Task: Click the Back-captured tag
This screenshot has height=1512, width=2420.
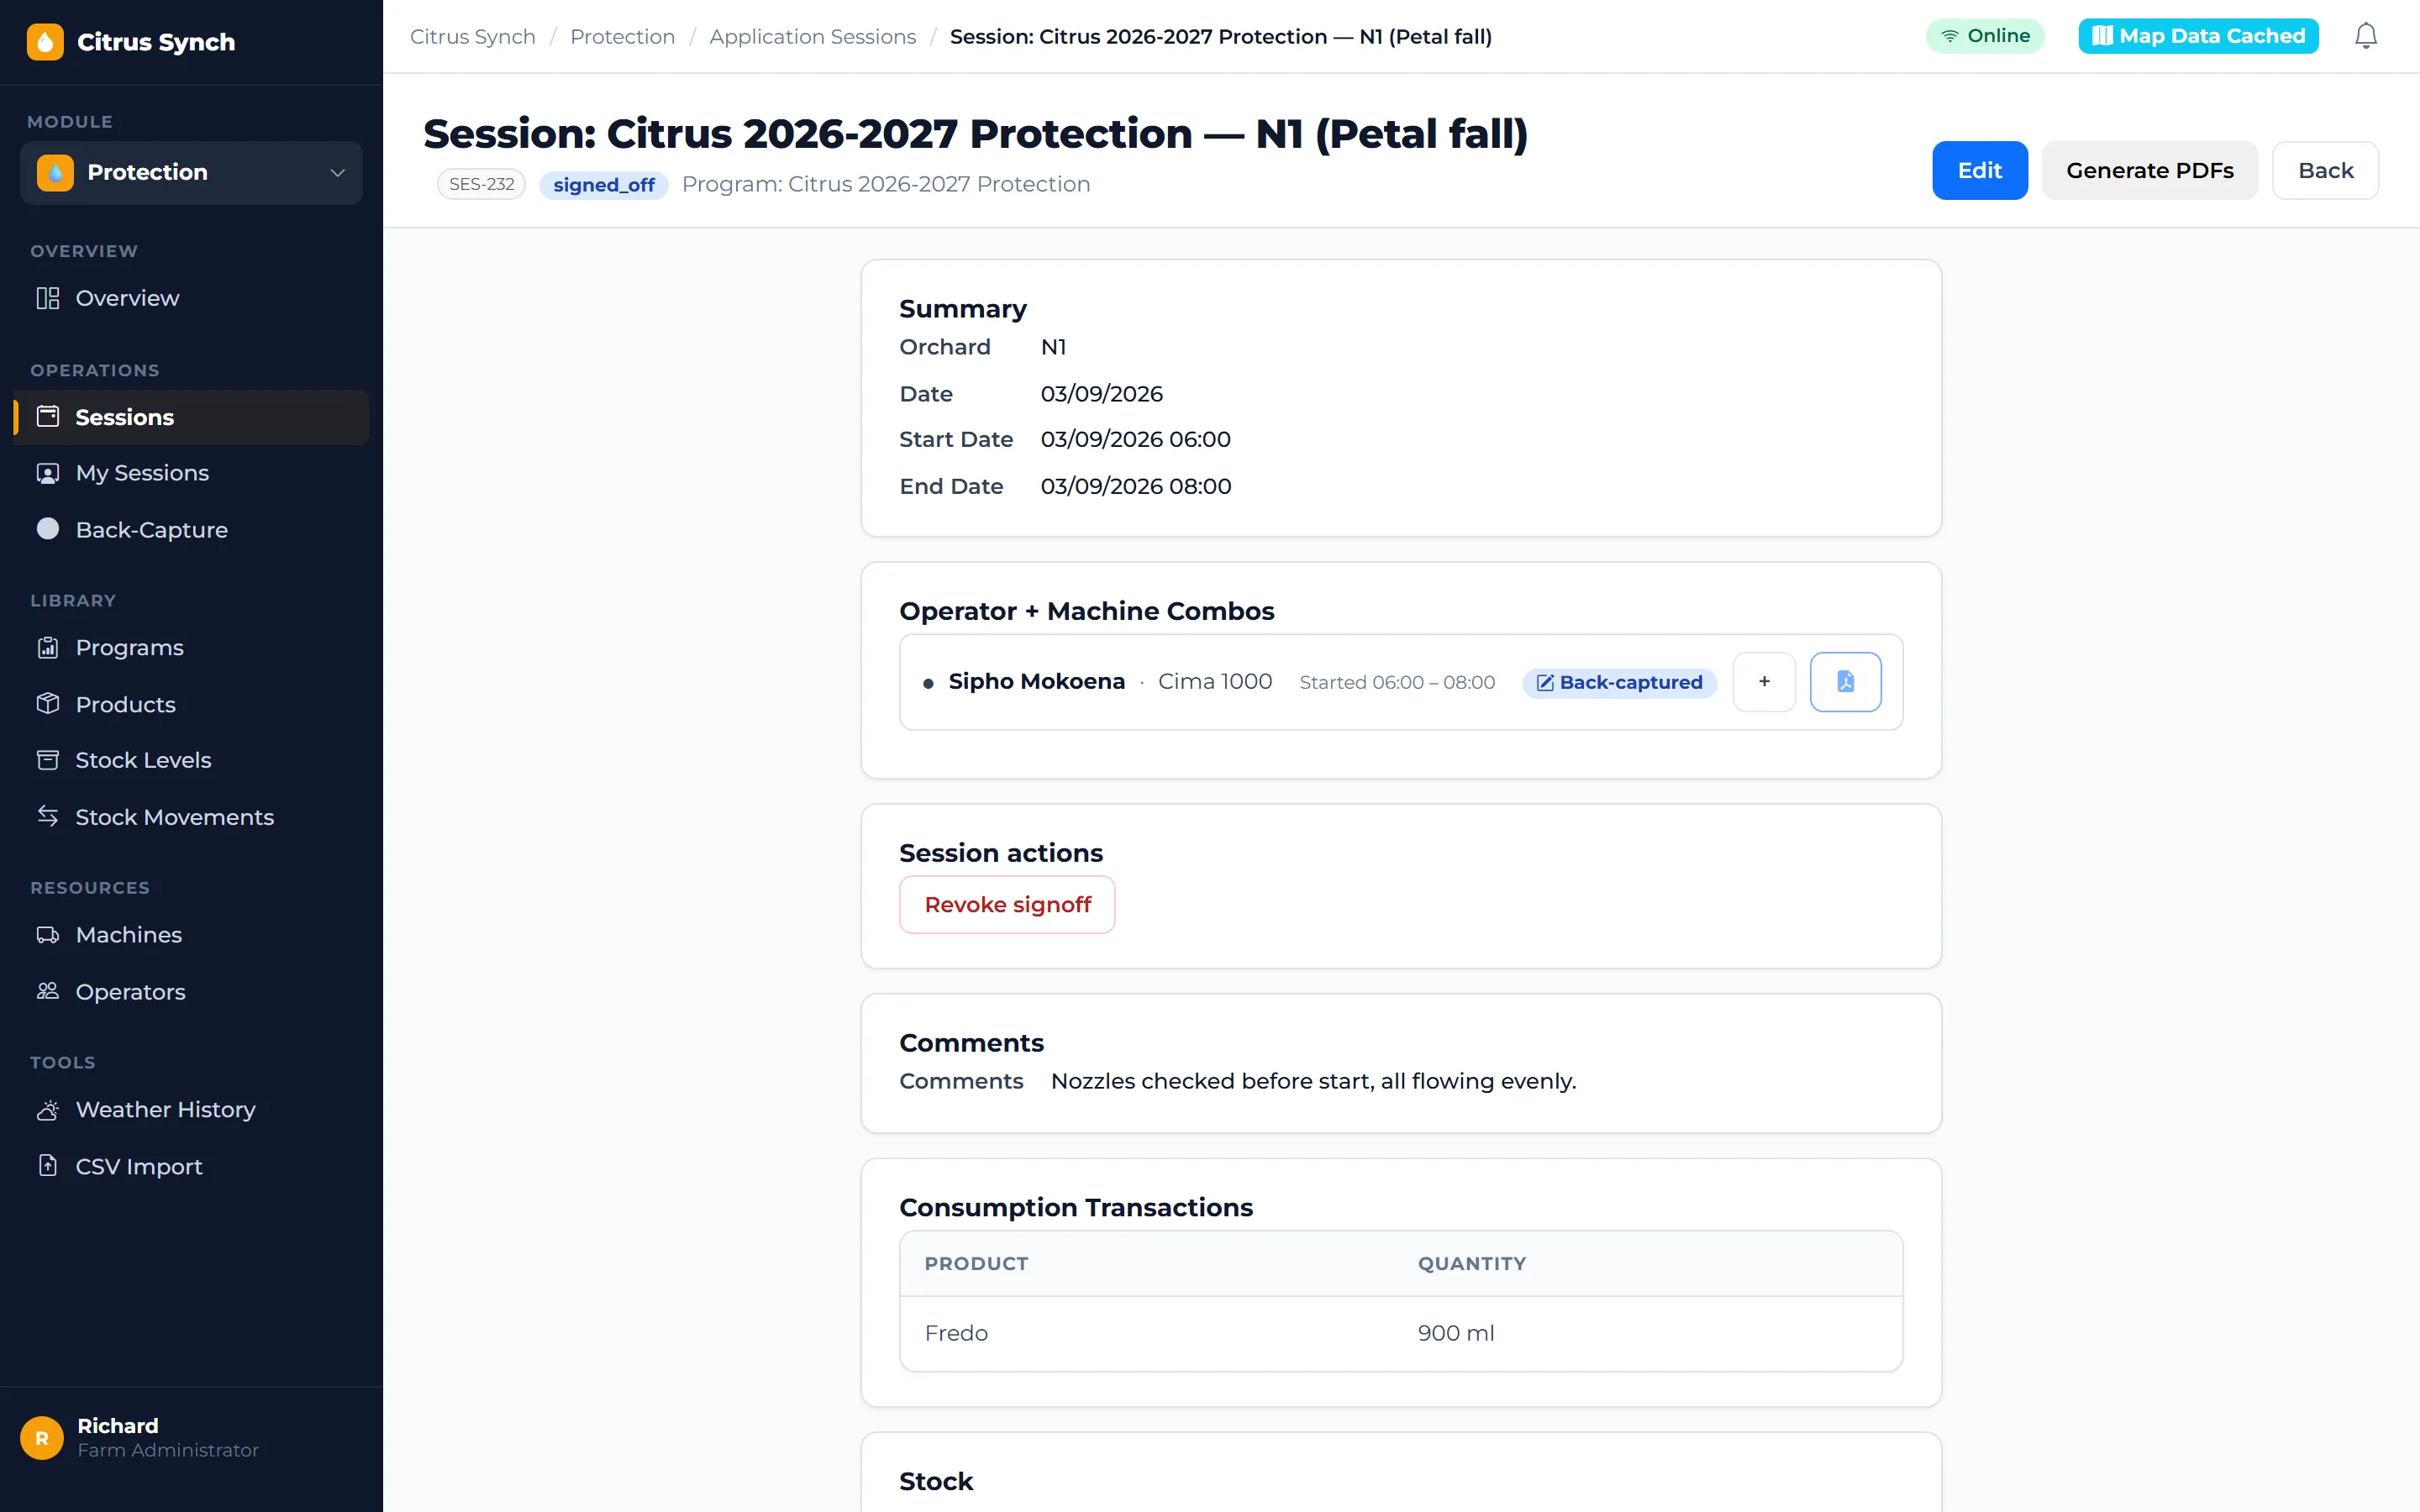Action: 1619,682
